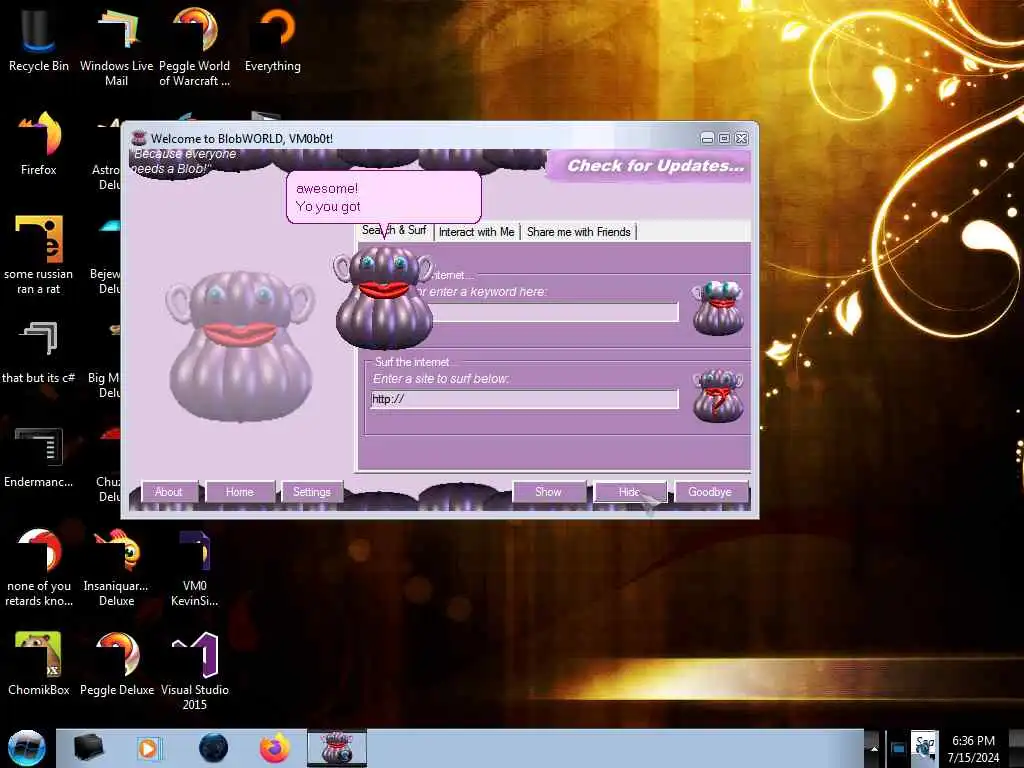This screenshot has width=1024, height=768.
Task: Click the blob surf icon beside URL field
Action: point(718,395)
